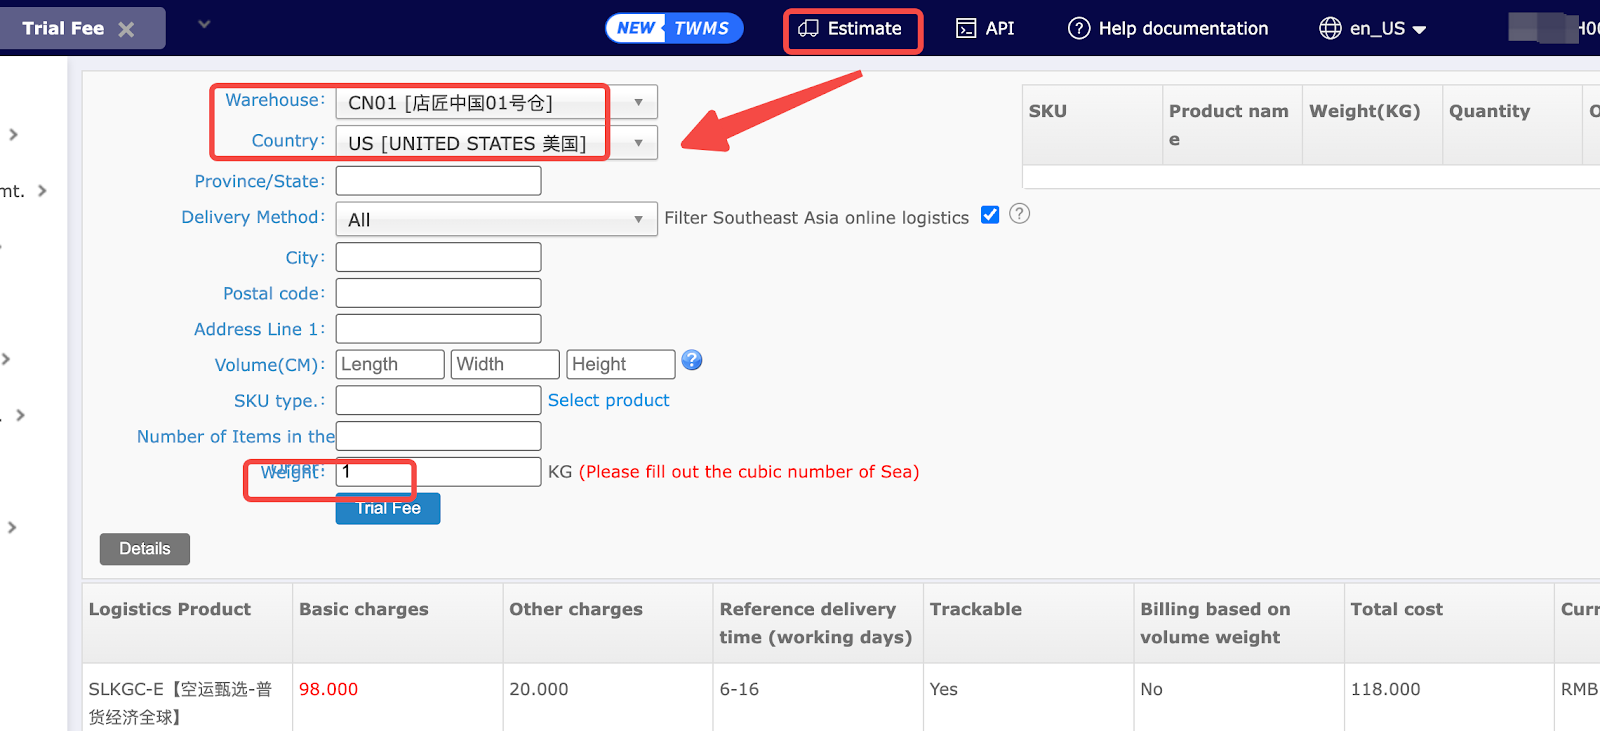Switch to the Trial Fee tab
The image size is (1600, 731).
tap(63, 29)
